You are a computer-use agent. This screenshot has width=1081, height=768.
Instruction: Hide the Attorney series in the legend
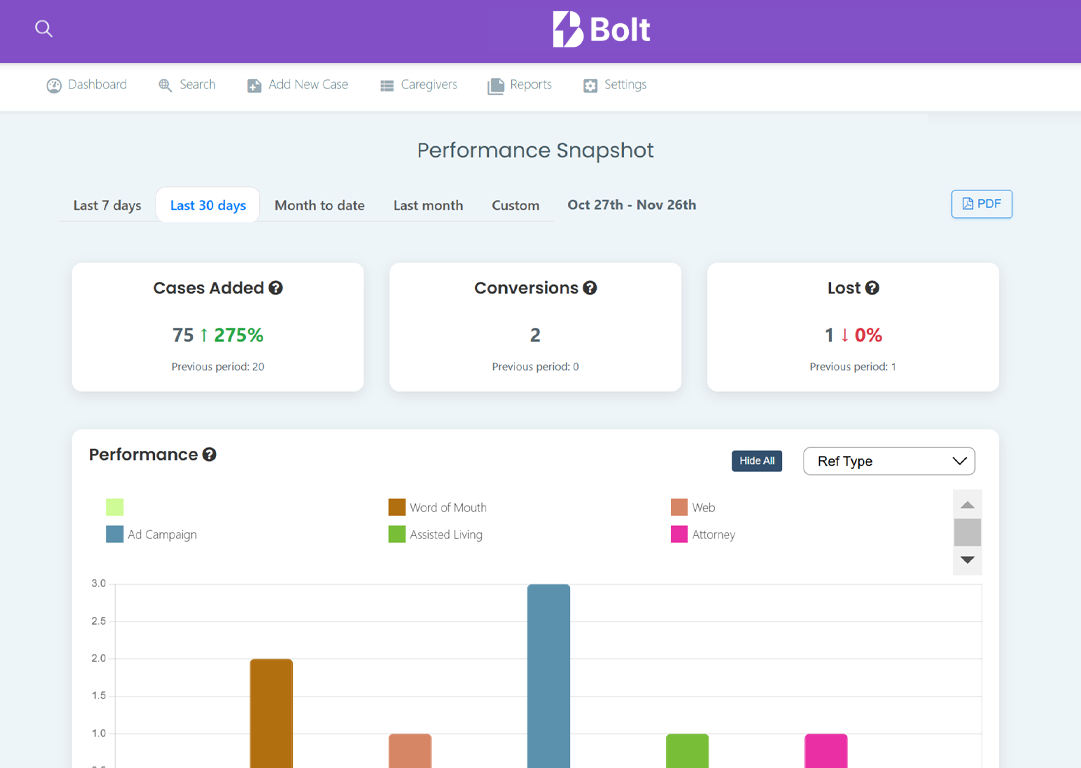tap(703, 534)
